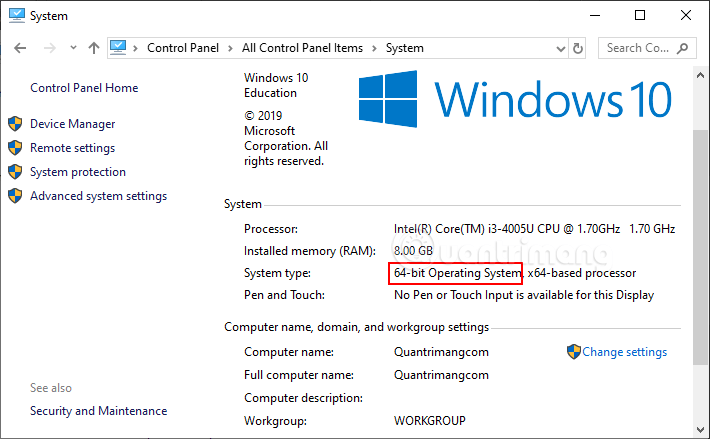This screenshot has width=710, height=439.
Task: Click the No Pen or Touch Input text
Action: coord(524,295)
